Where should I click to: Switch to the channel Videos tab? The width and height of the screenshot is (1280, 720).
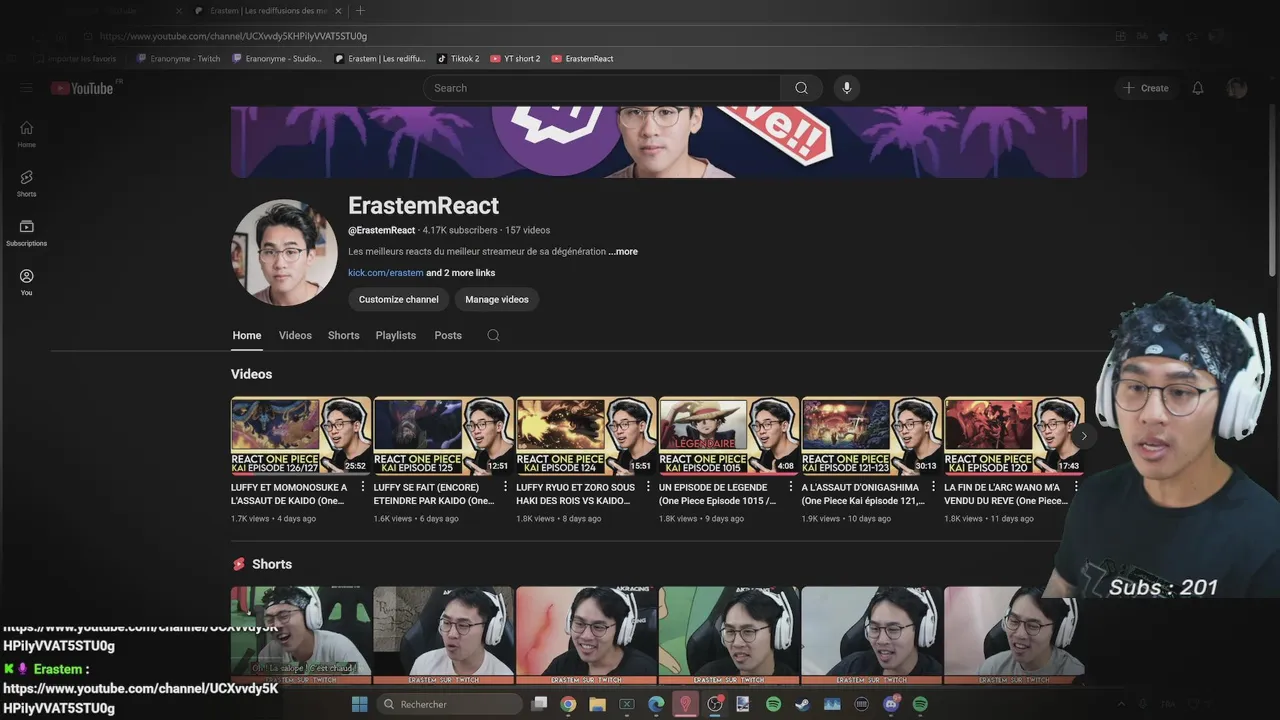(295, 335)
